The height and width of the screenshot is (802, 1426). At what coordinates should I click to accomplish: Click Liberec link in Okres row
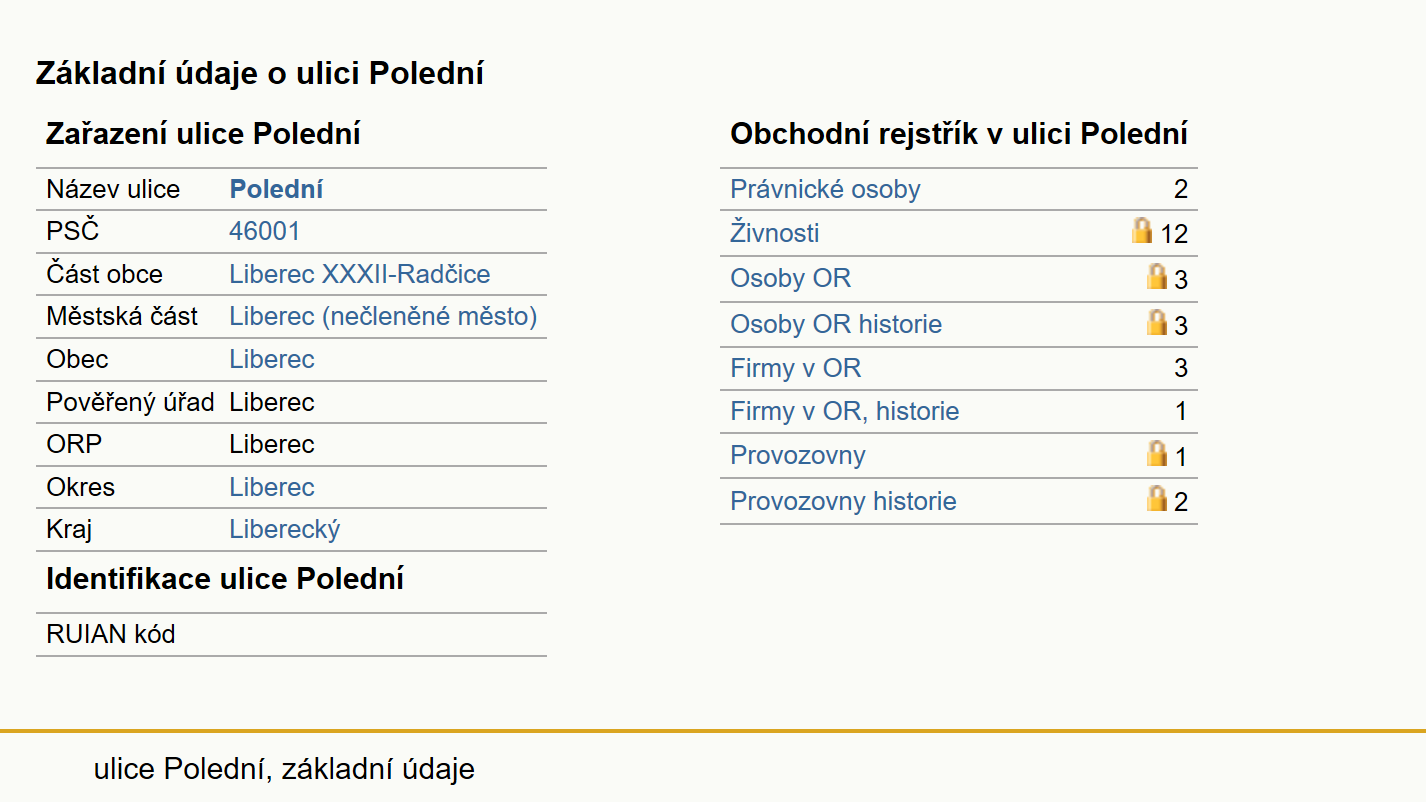click(x=272, y=487)
